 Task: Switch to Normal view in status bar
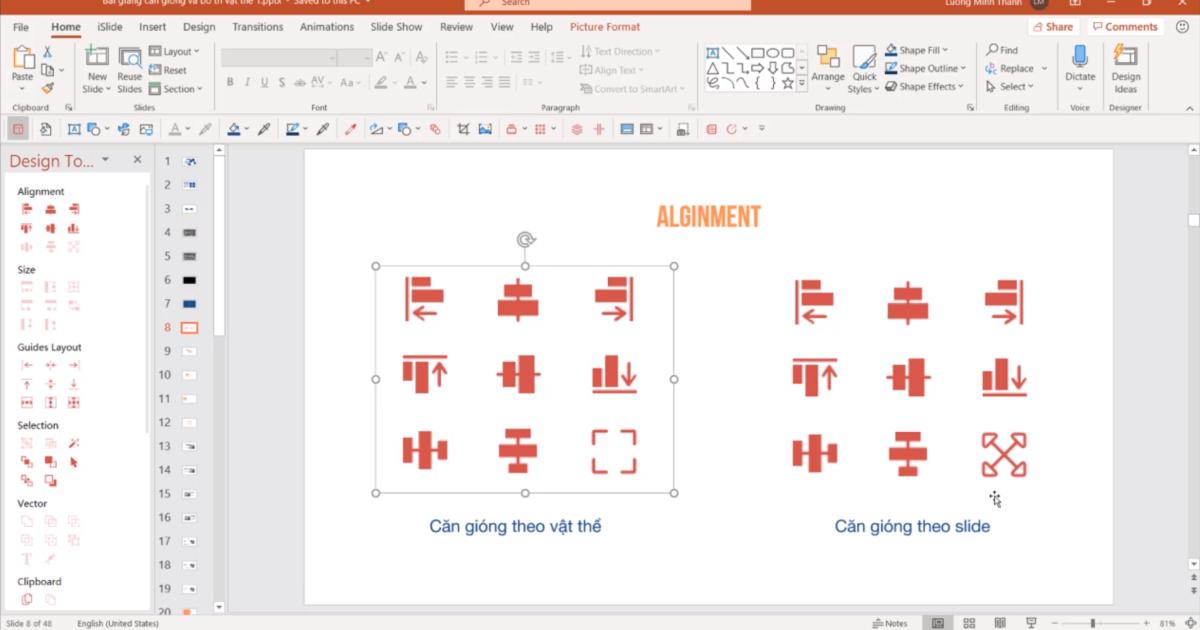click(x=938, y=623)
